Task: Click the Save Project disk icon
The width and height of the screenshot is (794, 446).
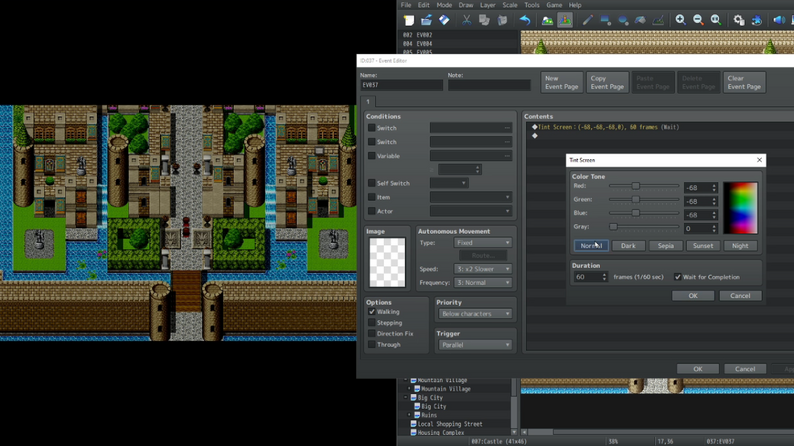Action: tap(444, 20)
